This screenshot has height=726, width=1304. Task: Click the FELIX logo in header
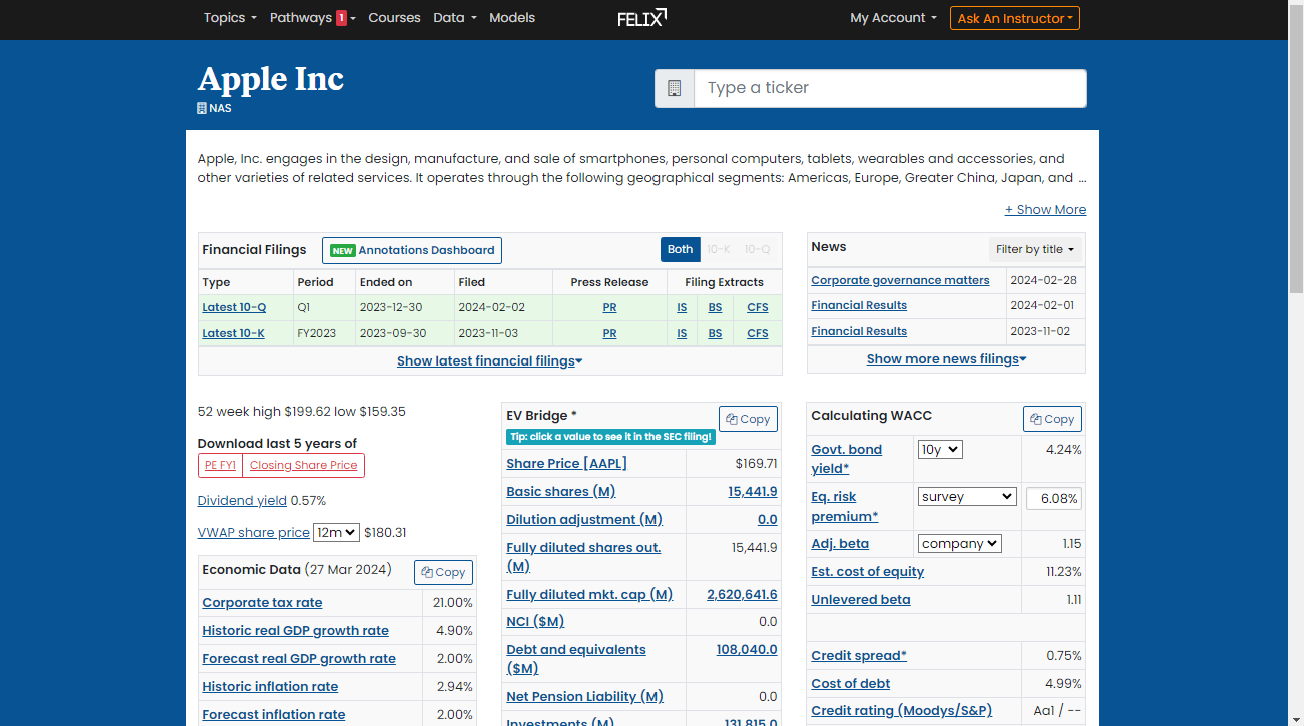(641, 17)
